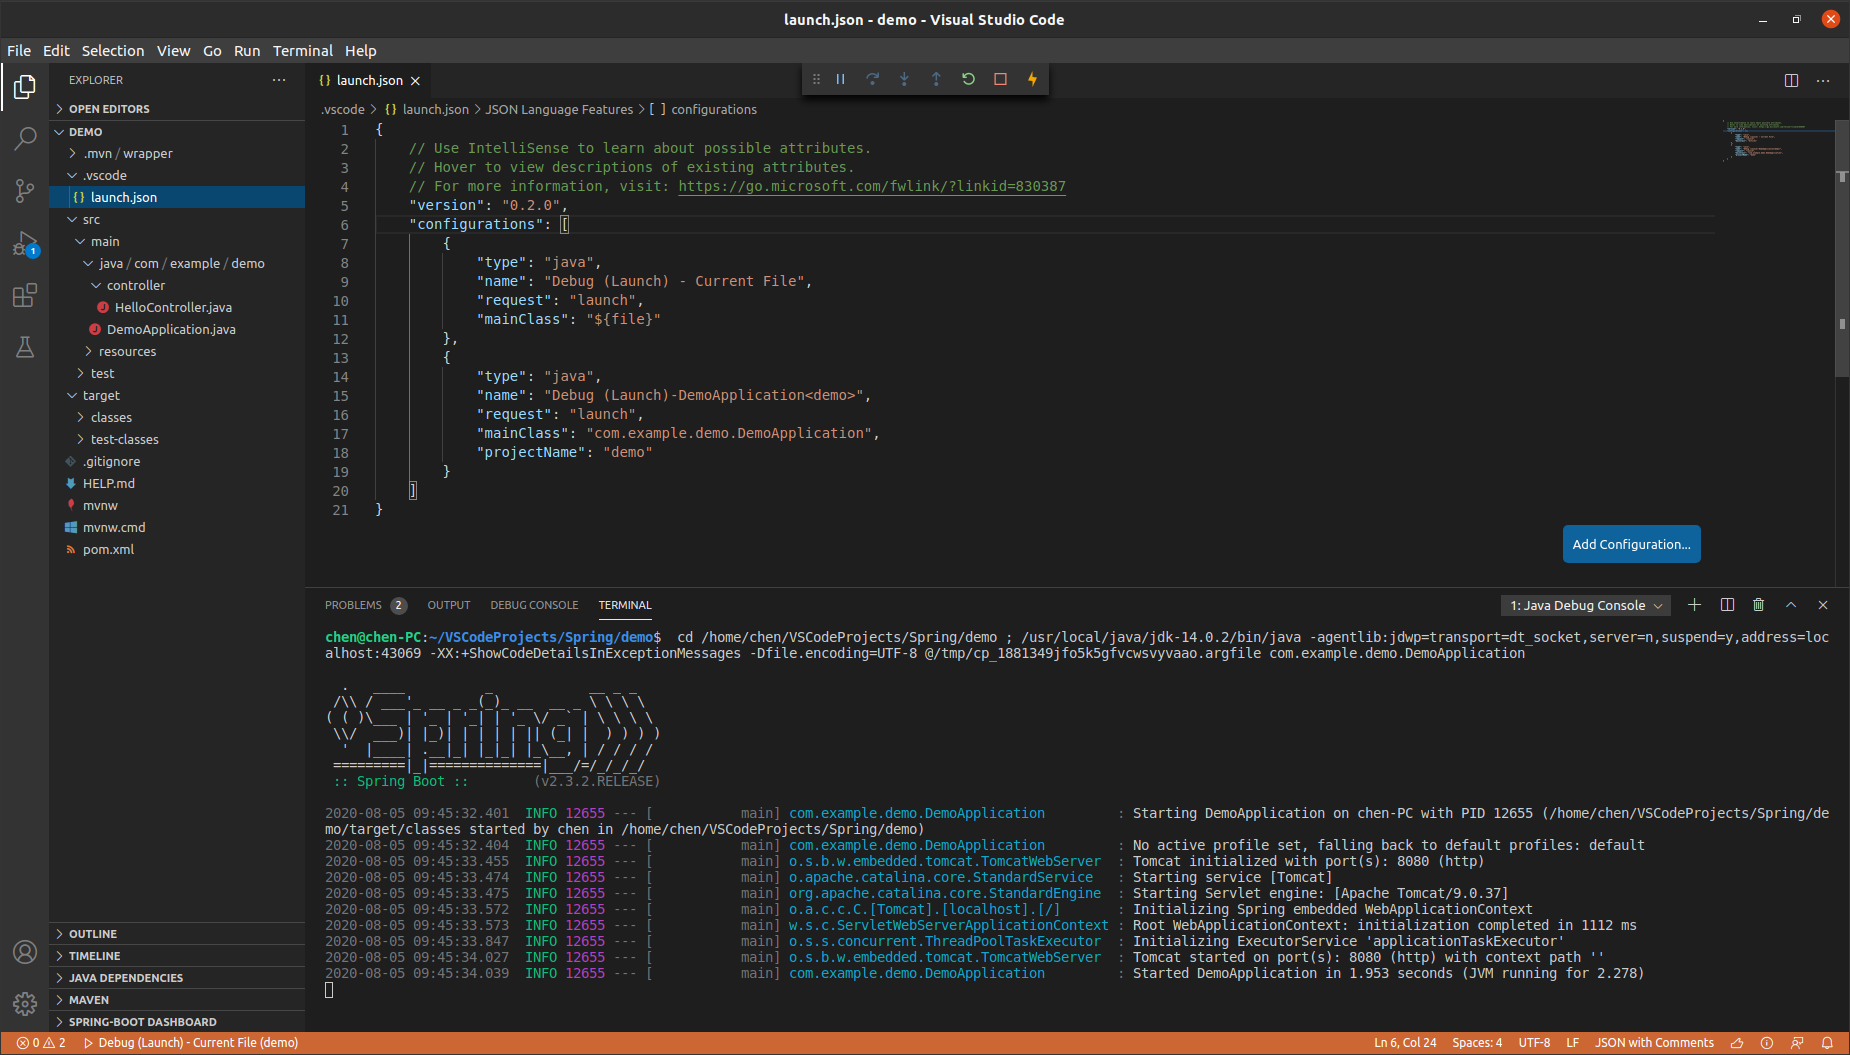Click Spaces: 4 indentation status item
The height and width of the screenshot is (1055, 1850).
coord(1477,1043)
